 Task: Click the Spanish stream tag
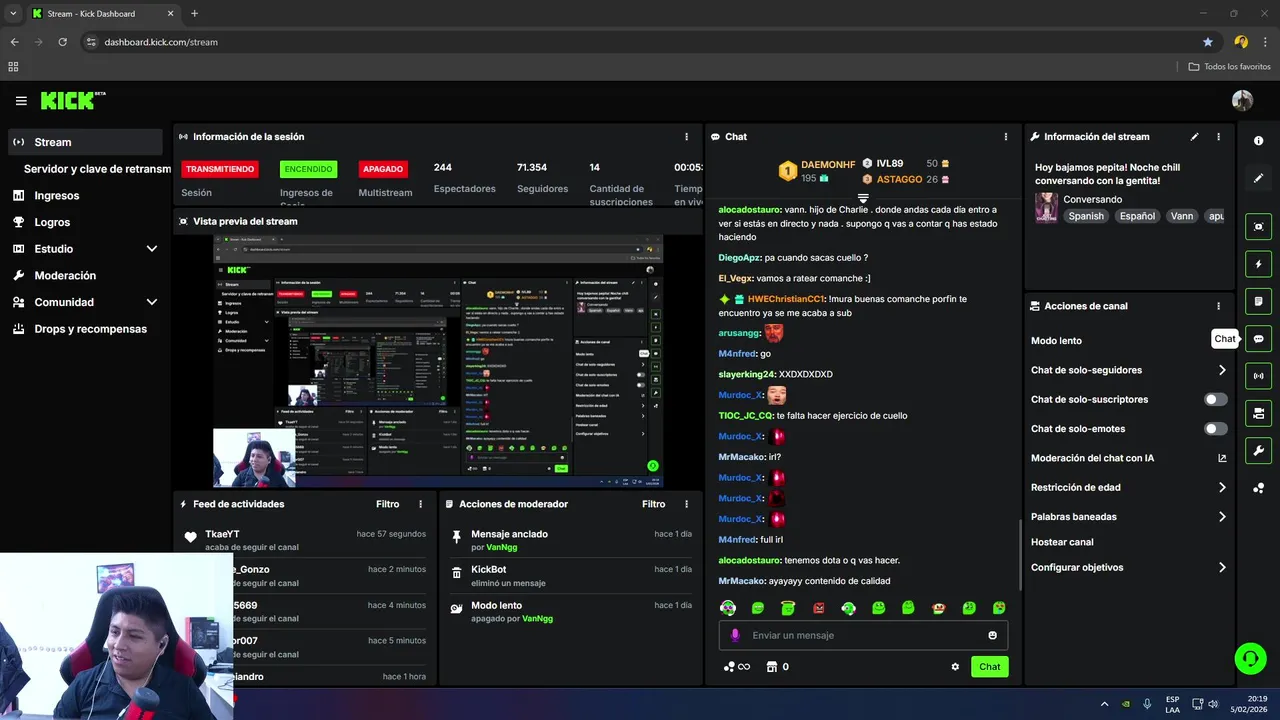point(1085,216)
